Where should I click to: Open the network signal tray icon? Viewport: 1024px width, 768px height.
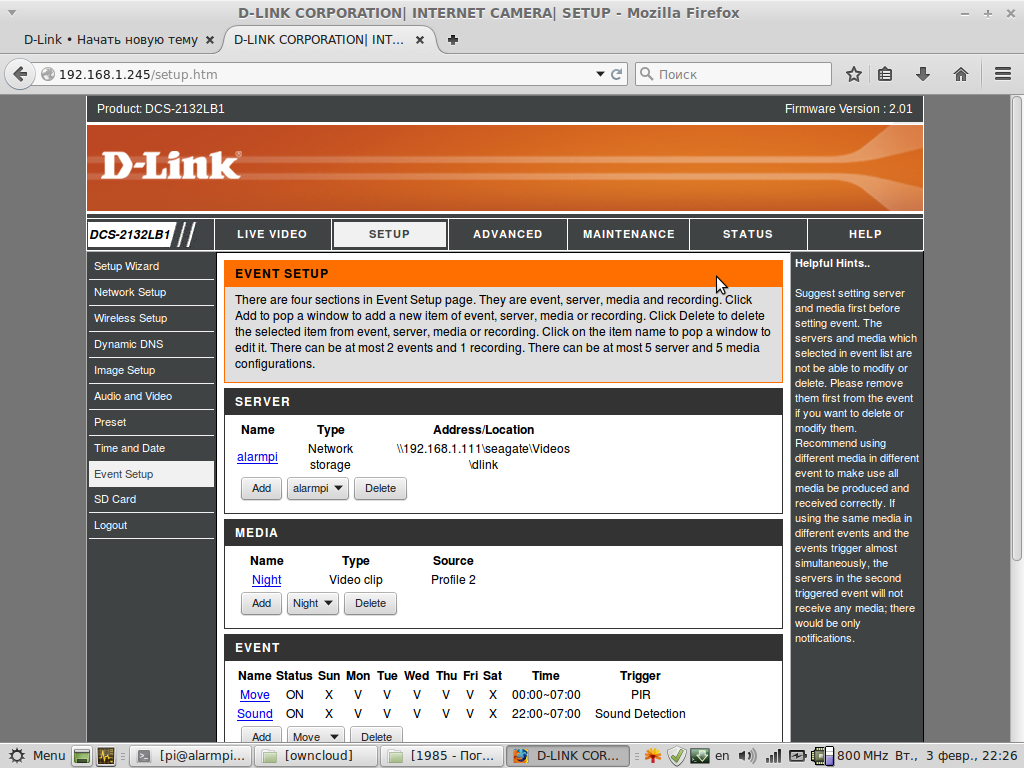click(x=773, y=756)
